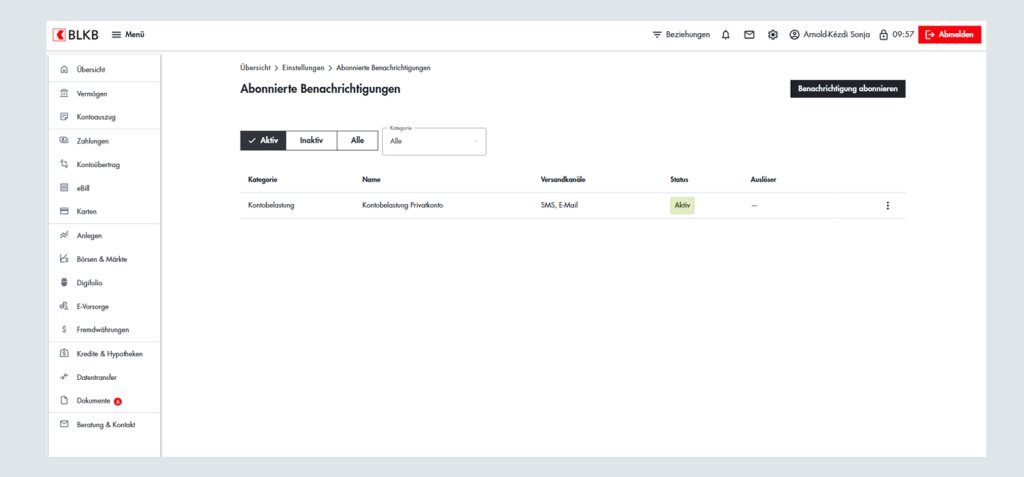
Task: Click the Digifolio icon
Action: point(64,283)
